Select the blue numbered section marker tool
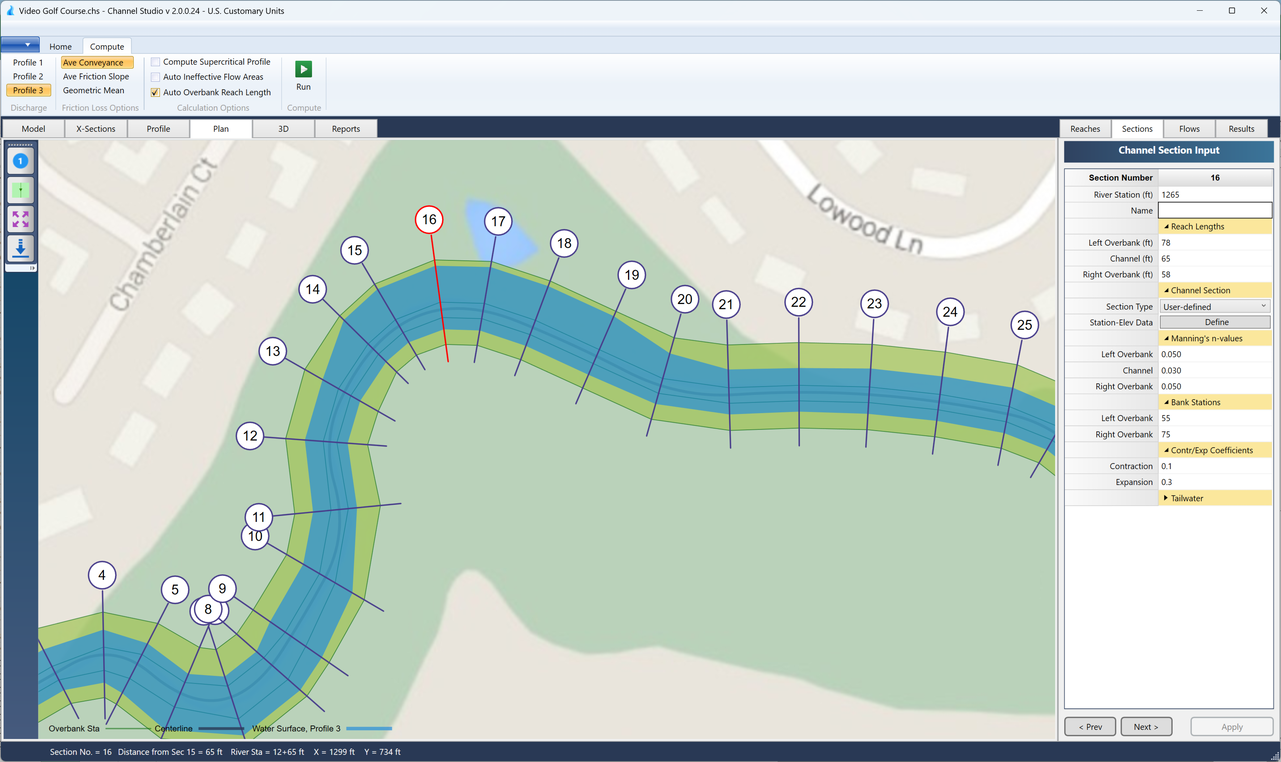Image resolution: width=1281 pixels, height=762 pixels. pyautogui.click(x=20, y=159)
